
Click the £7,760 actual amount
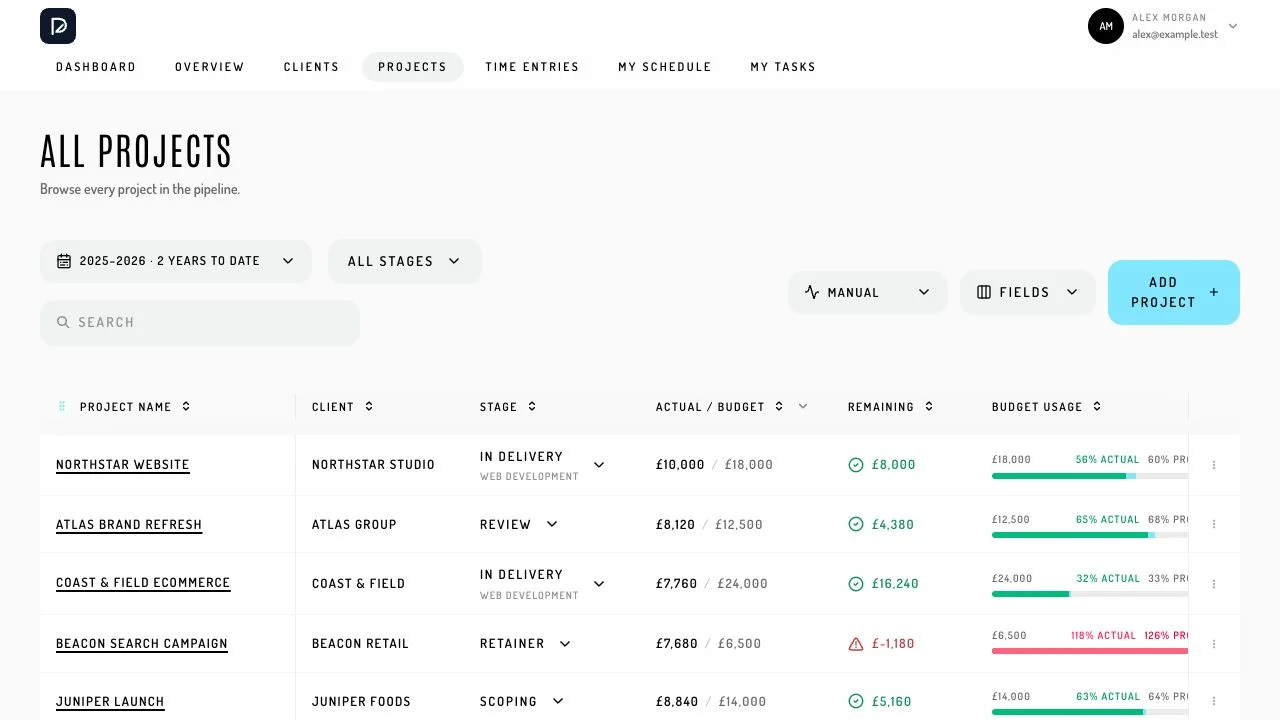pos(676,584)
